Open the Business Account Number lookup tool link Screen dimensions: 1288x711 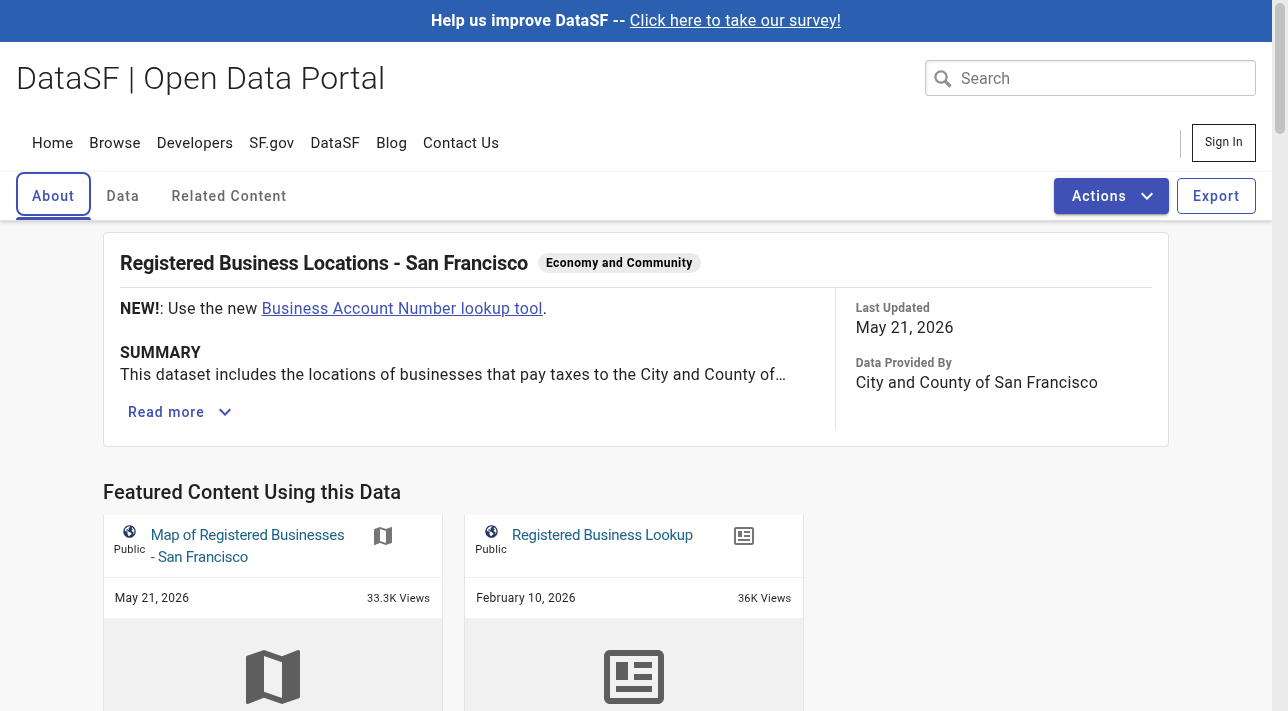click(x=402, y=308)
